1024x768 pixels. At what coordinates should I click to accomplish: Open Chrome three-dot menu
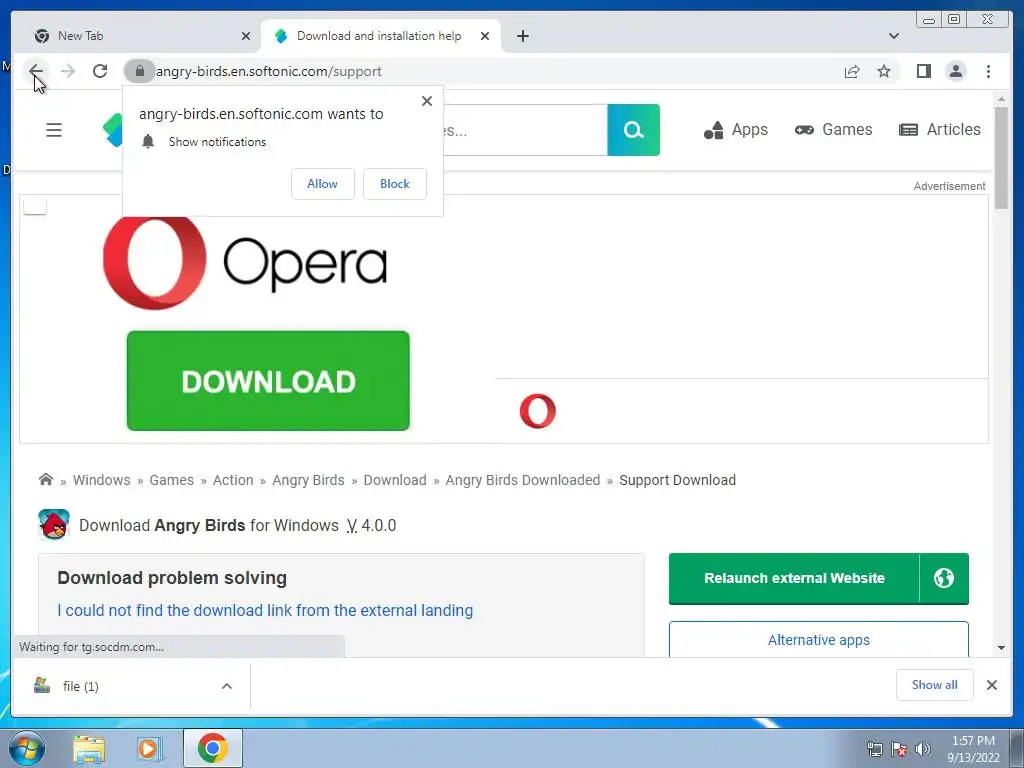point(988,71)
